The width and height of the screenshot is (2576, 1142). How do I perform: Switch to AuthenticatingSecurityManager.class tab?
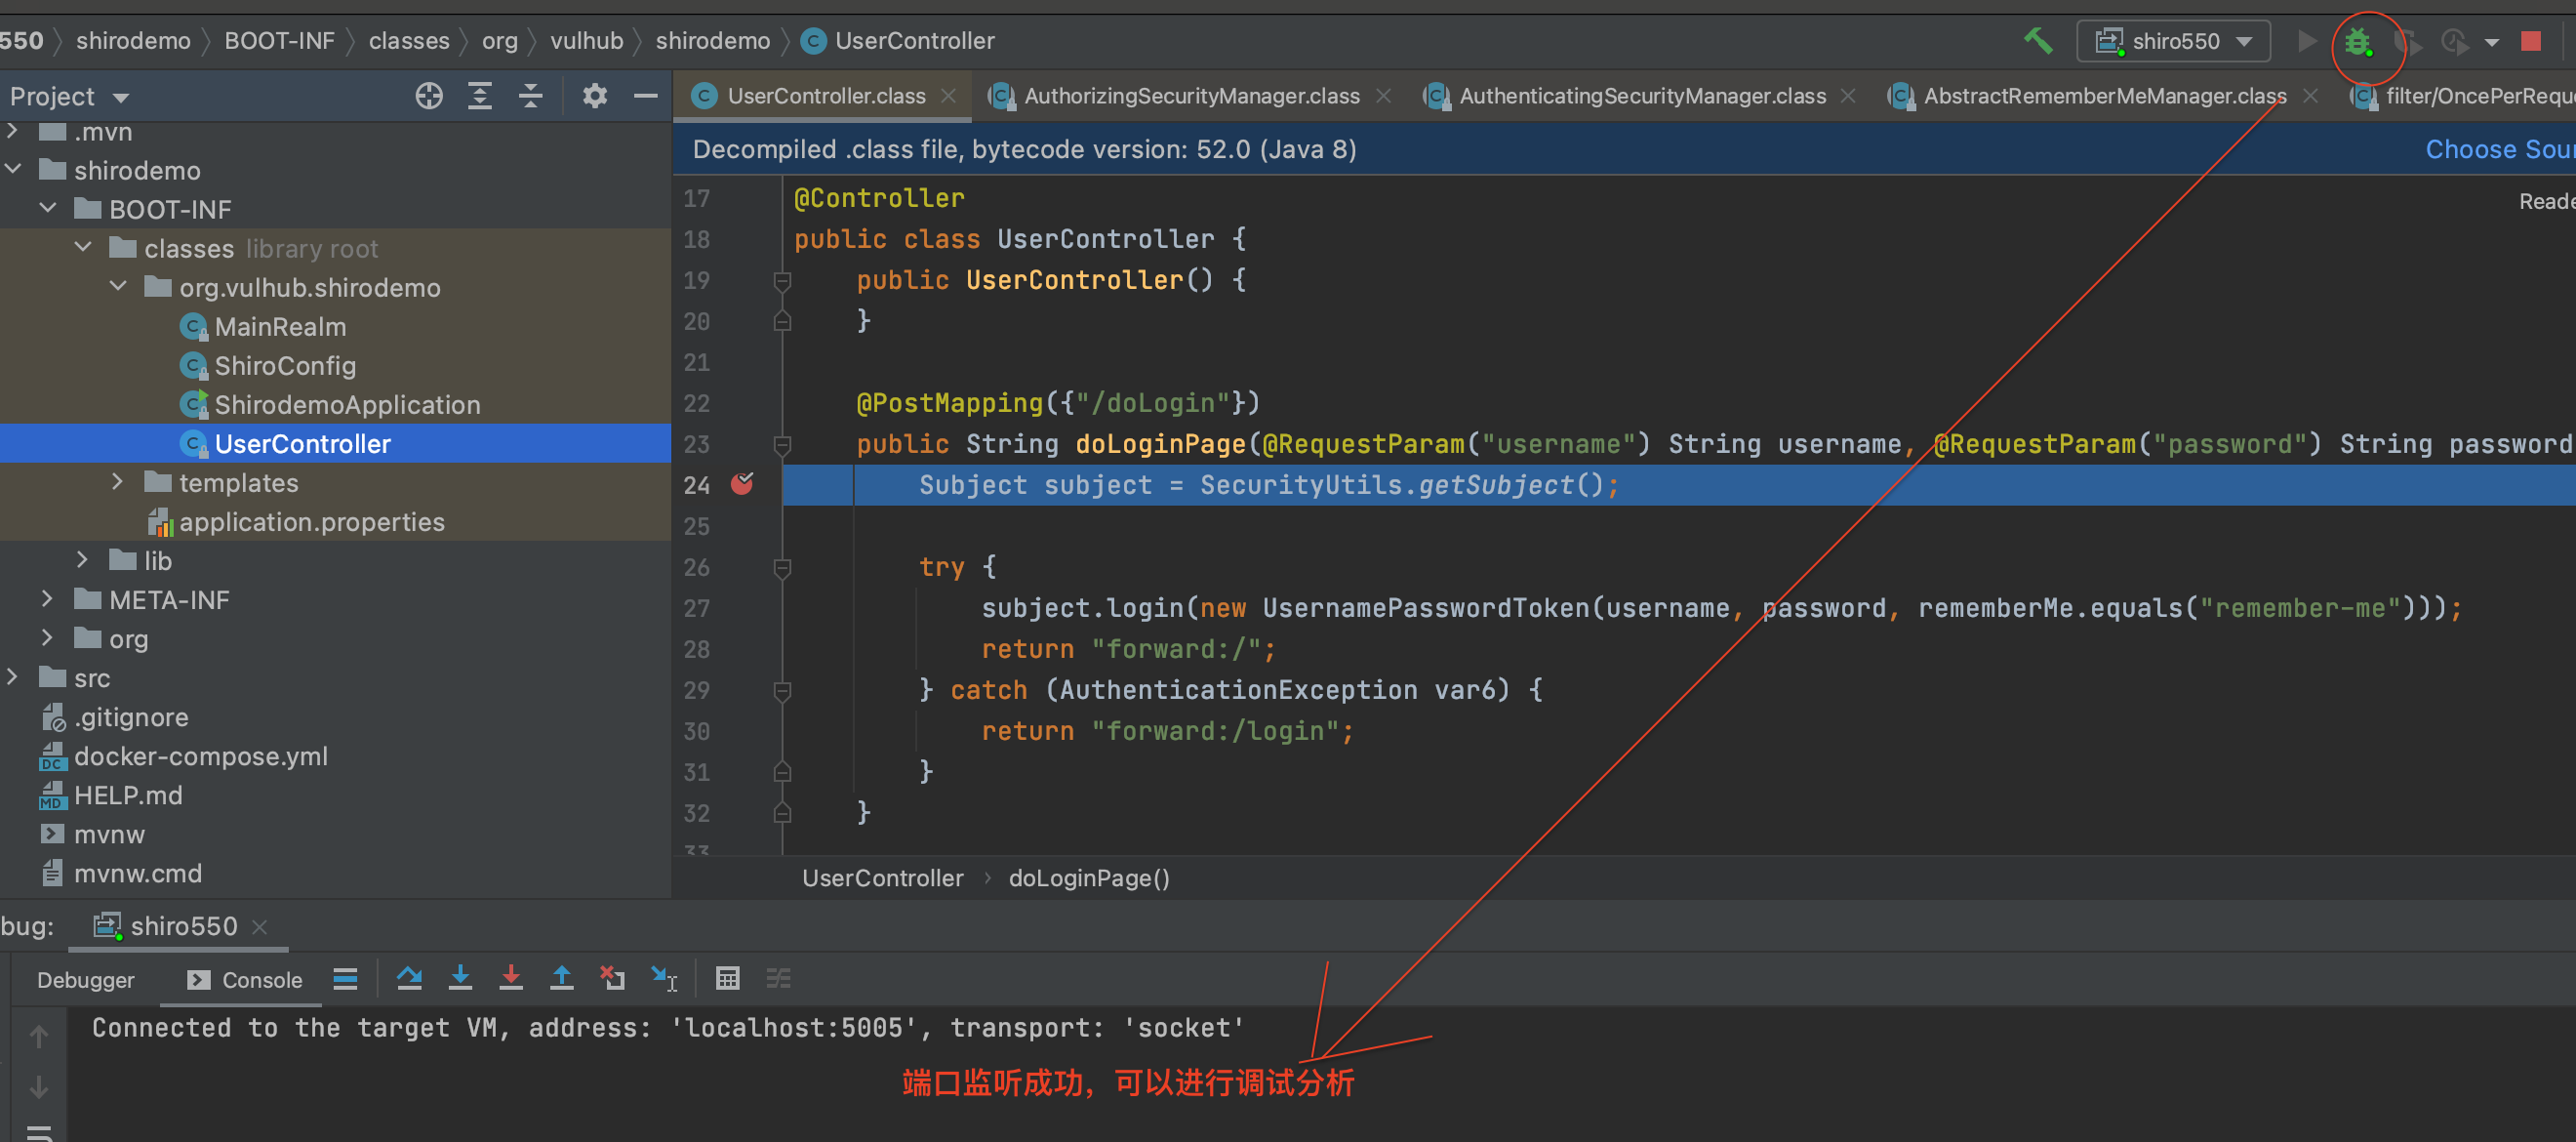click(x=1642, y=96)
